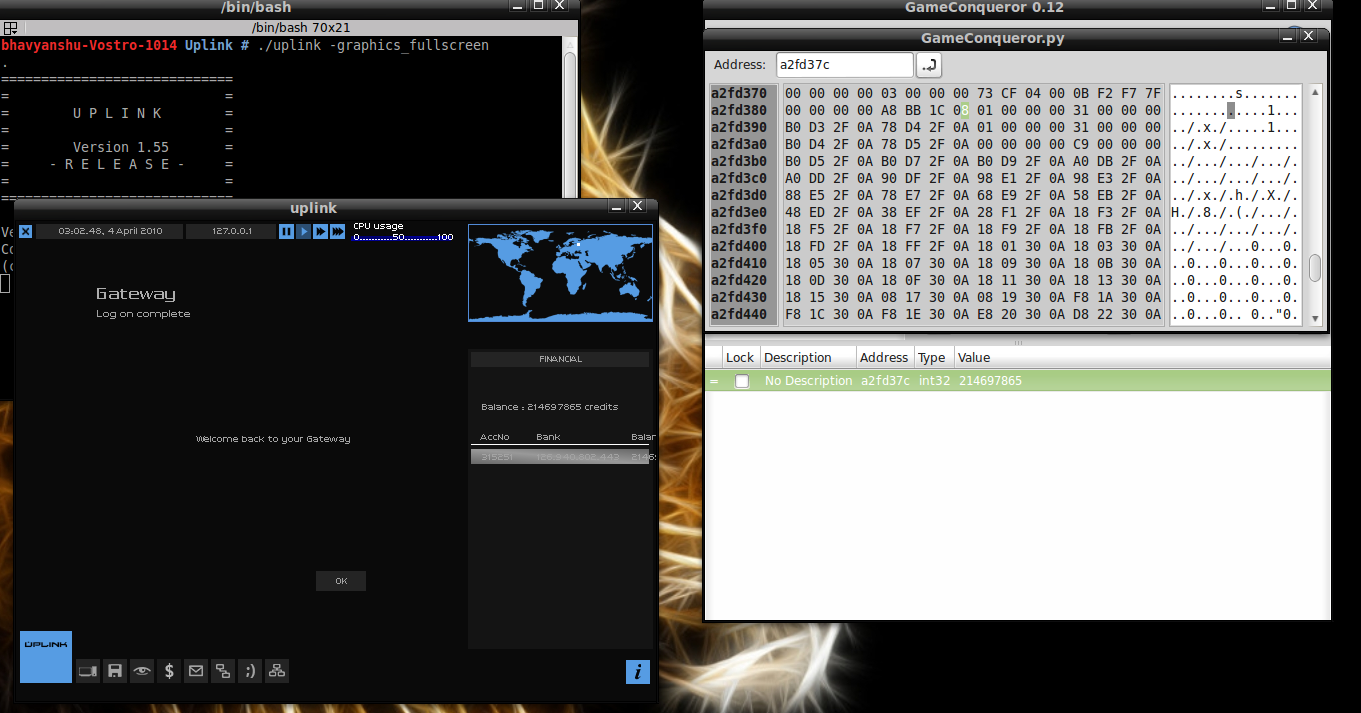
Task: Sort by the Address column header
Action: (884, 357)
